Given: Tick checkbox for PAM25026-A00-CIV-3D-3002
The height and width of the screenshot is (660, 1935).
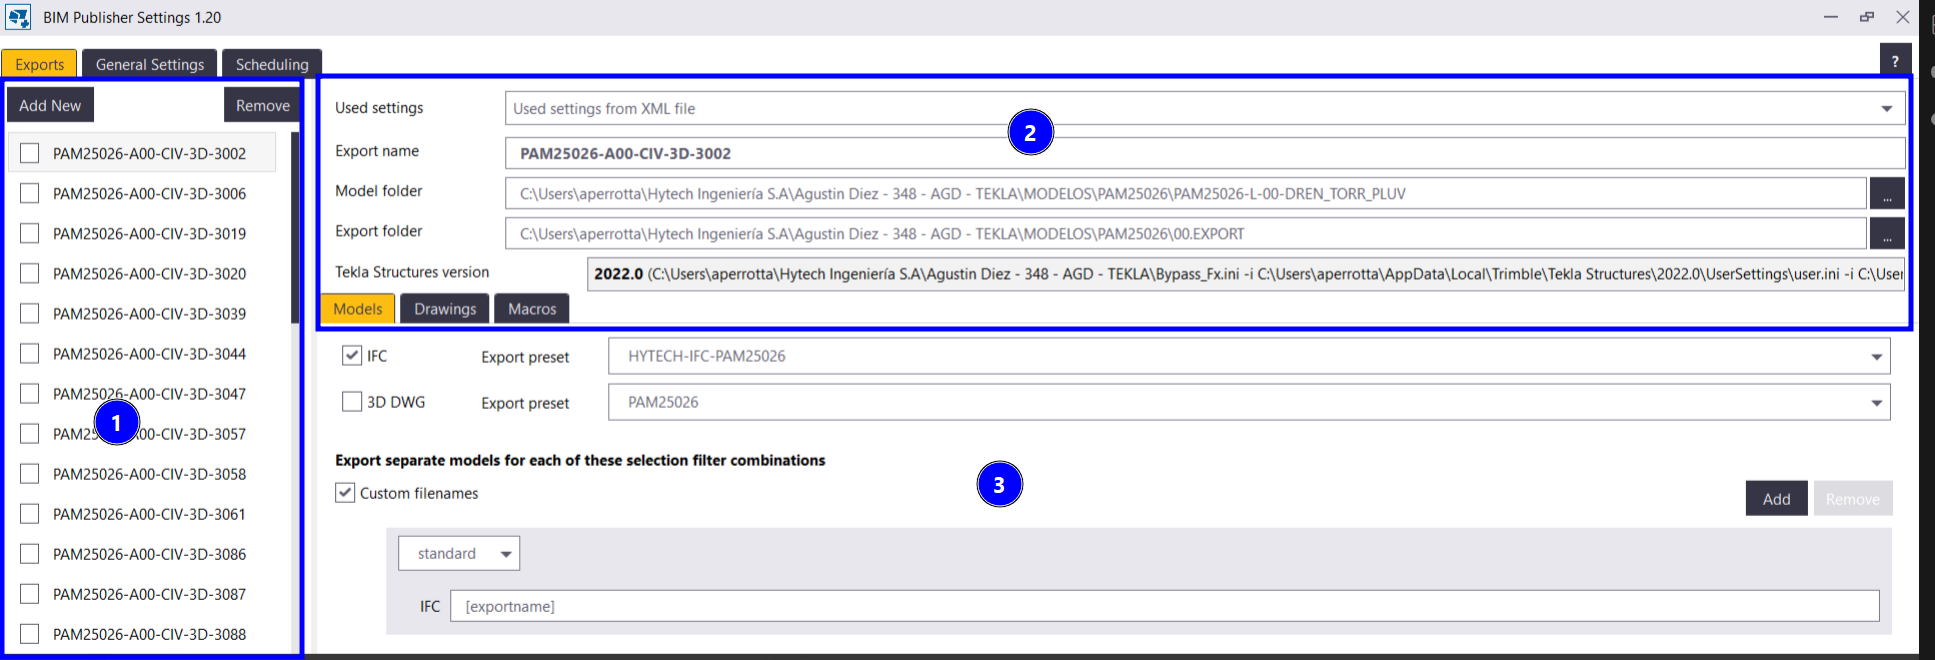Looking at the screenshot, I should (x=30, y=153).
